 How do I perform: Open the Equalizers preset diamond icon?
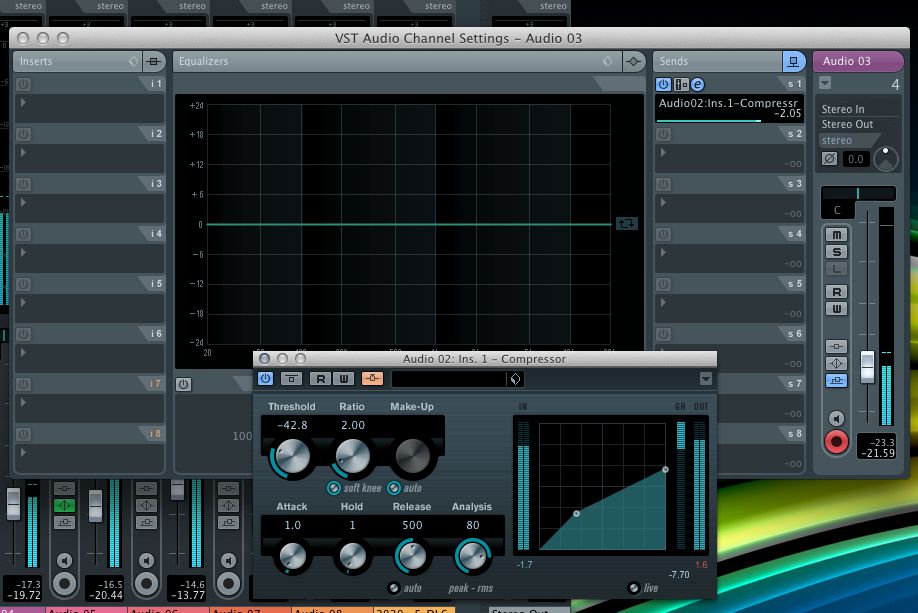608,61
